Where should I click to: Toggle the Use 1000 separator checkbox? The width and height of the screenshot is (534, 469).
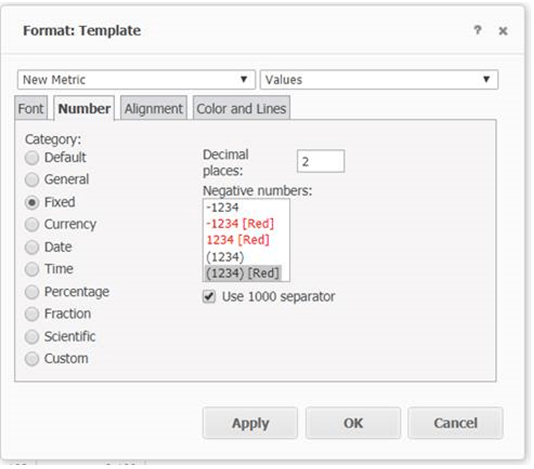pos(209,296)
